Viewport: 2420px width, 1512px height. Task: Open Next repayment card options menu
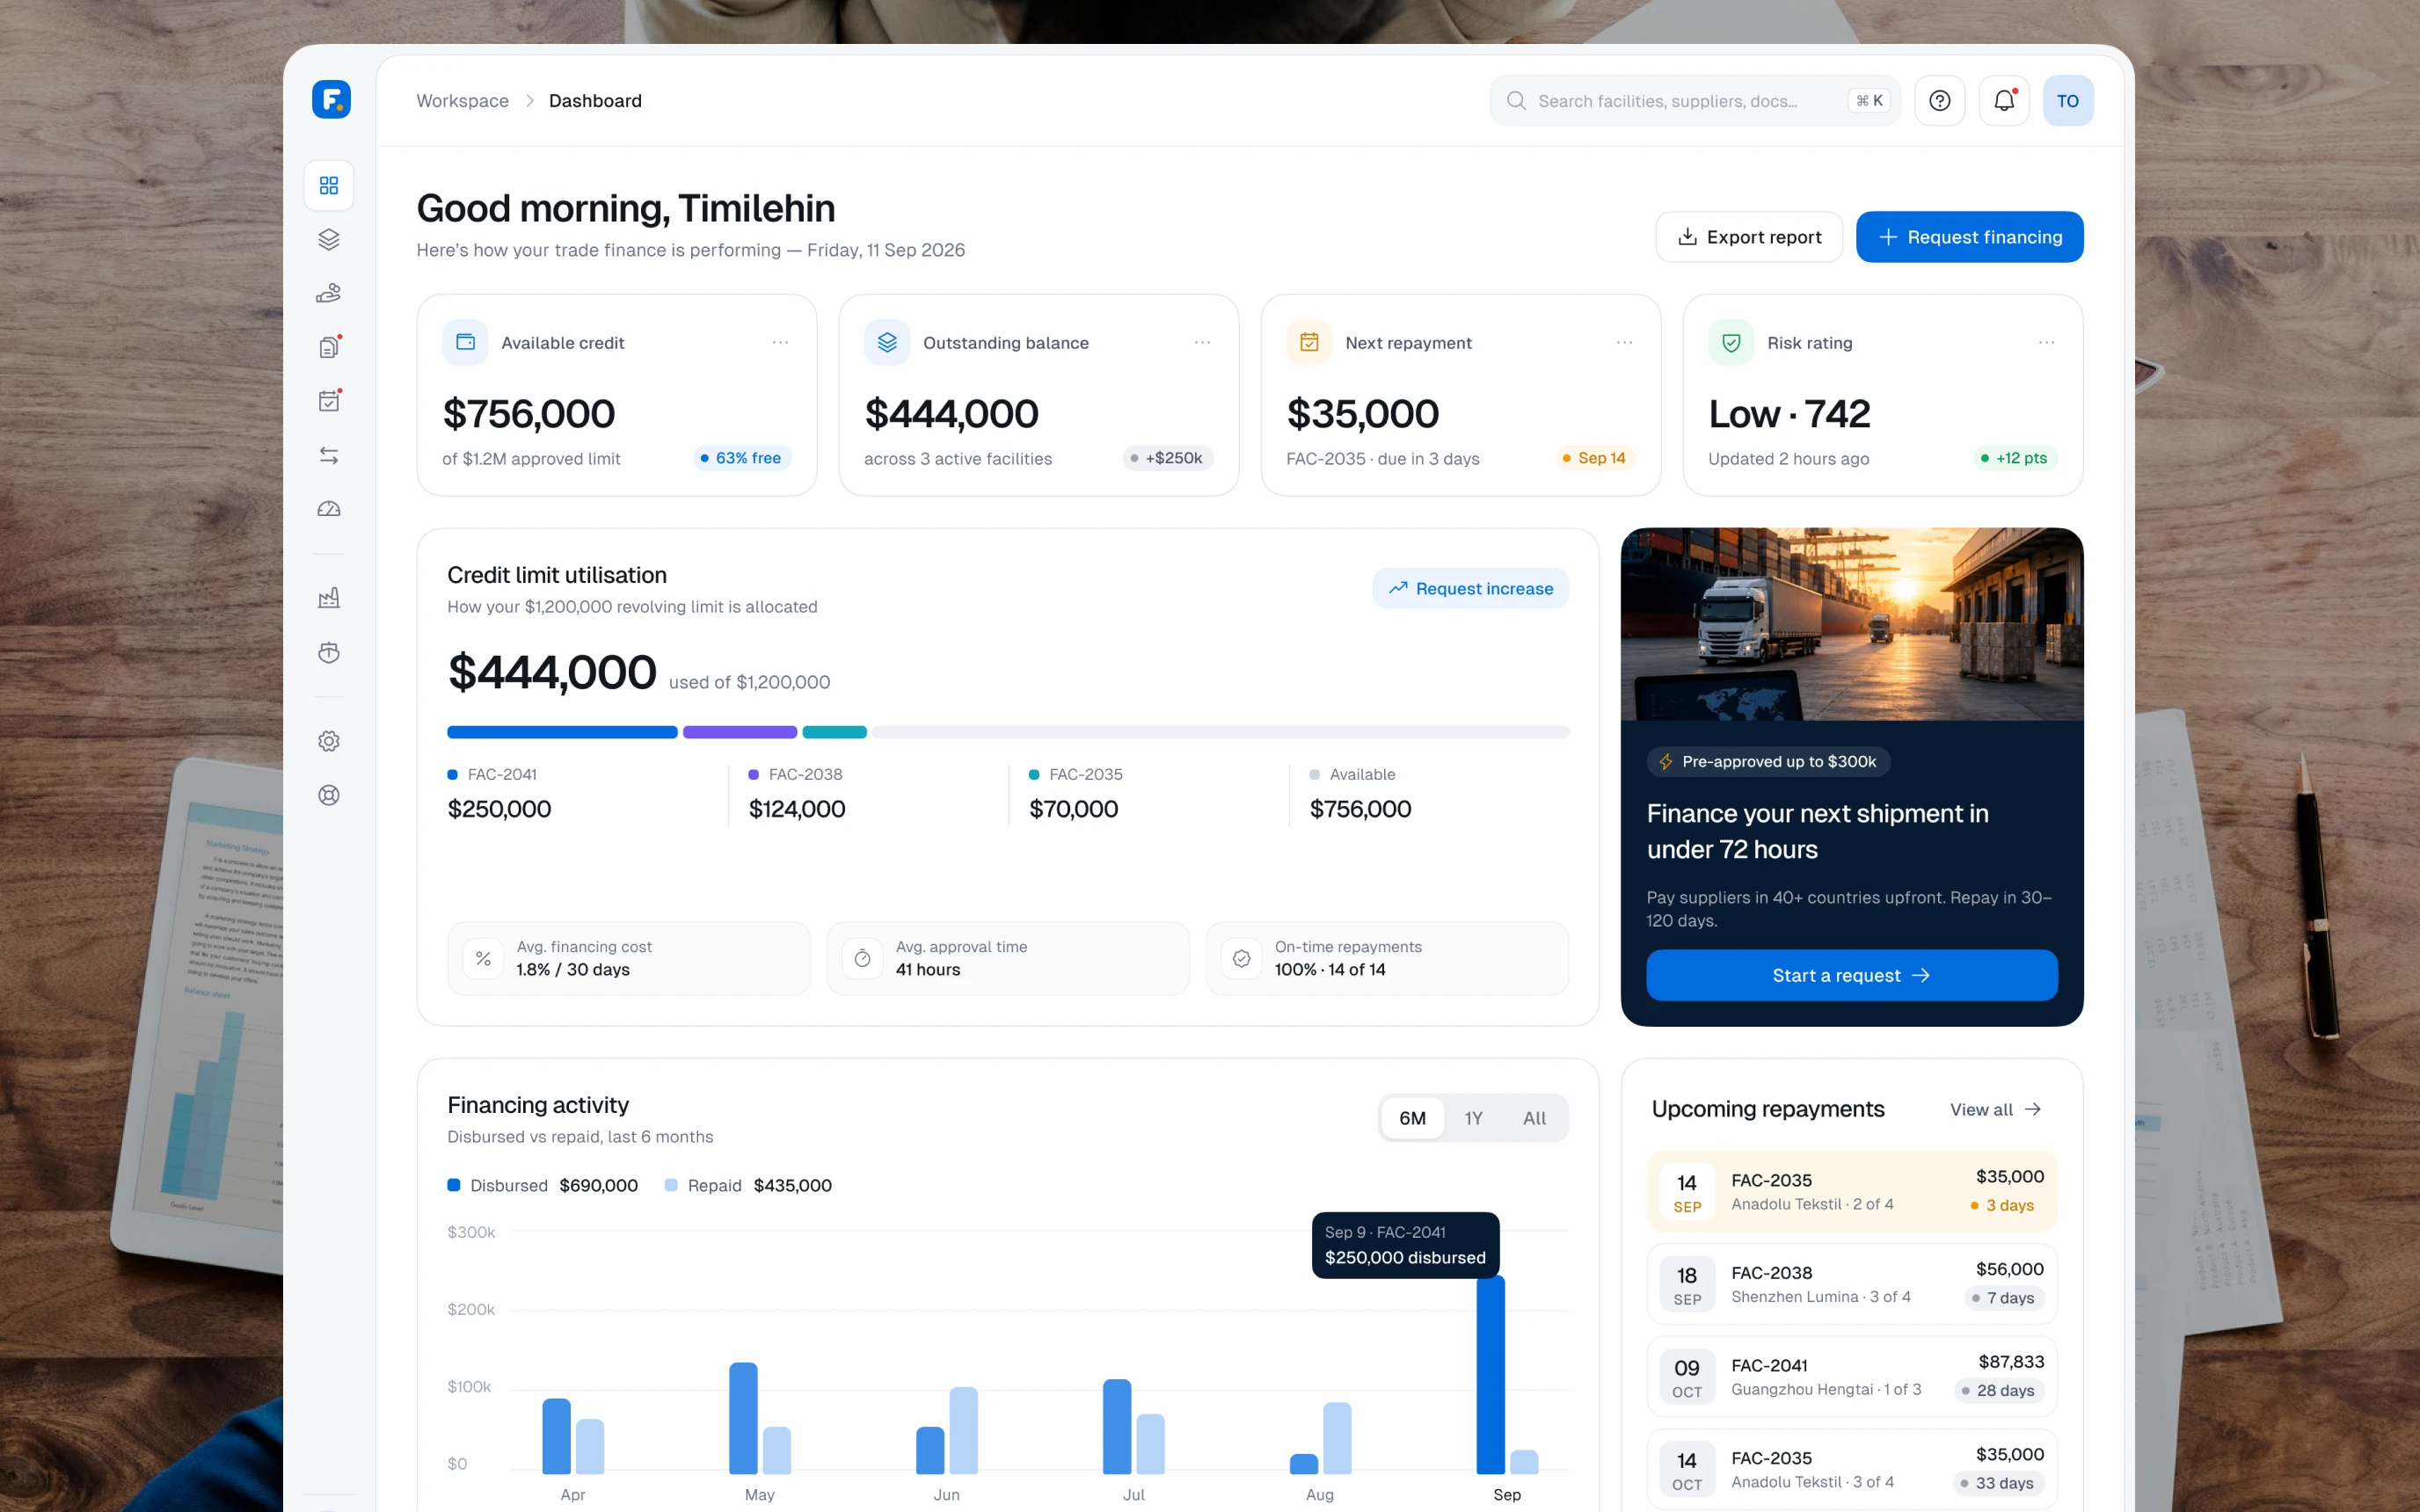[1625, 343]
